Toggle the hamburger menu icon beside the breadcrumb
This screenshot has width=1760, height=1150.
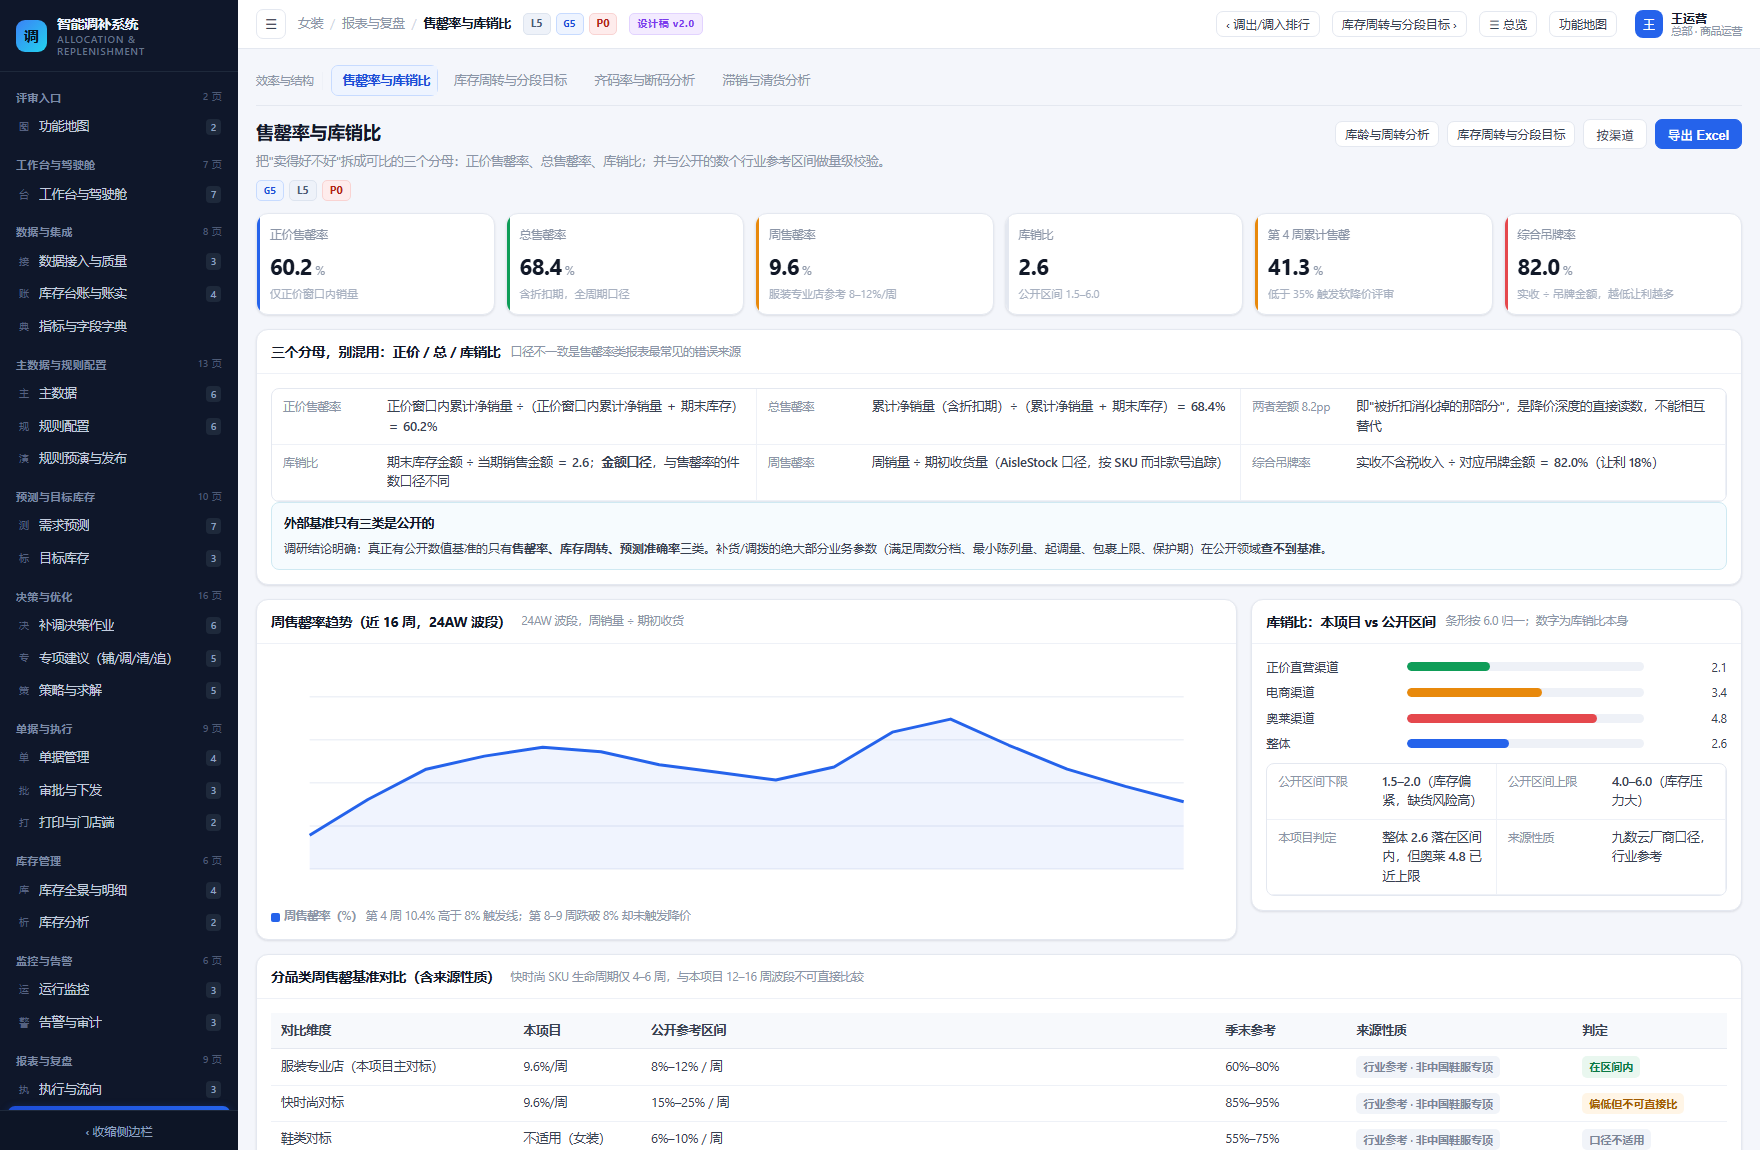[x=271, y=24]
